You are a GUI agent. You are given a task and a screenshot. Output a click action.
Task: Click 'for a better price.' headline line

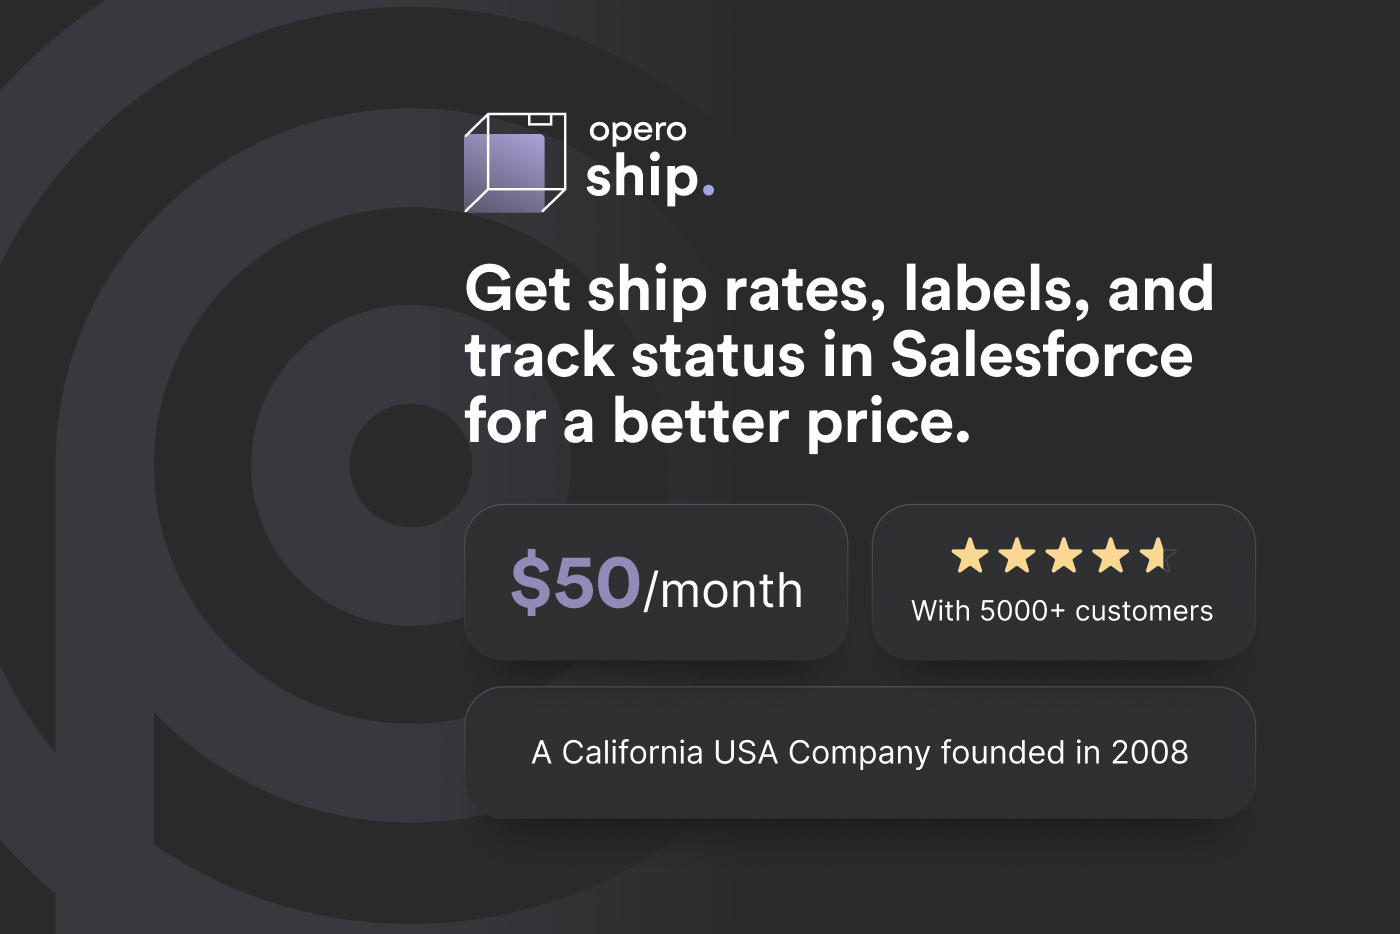tap(717, 421)
